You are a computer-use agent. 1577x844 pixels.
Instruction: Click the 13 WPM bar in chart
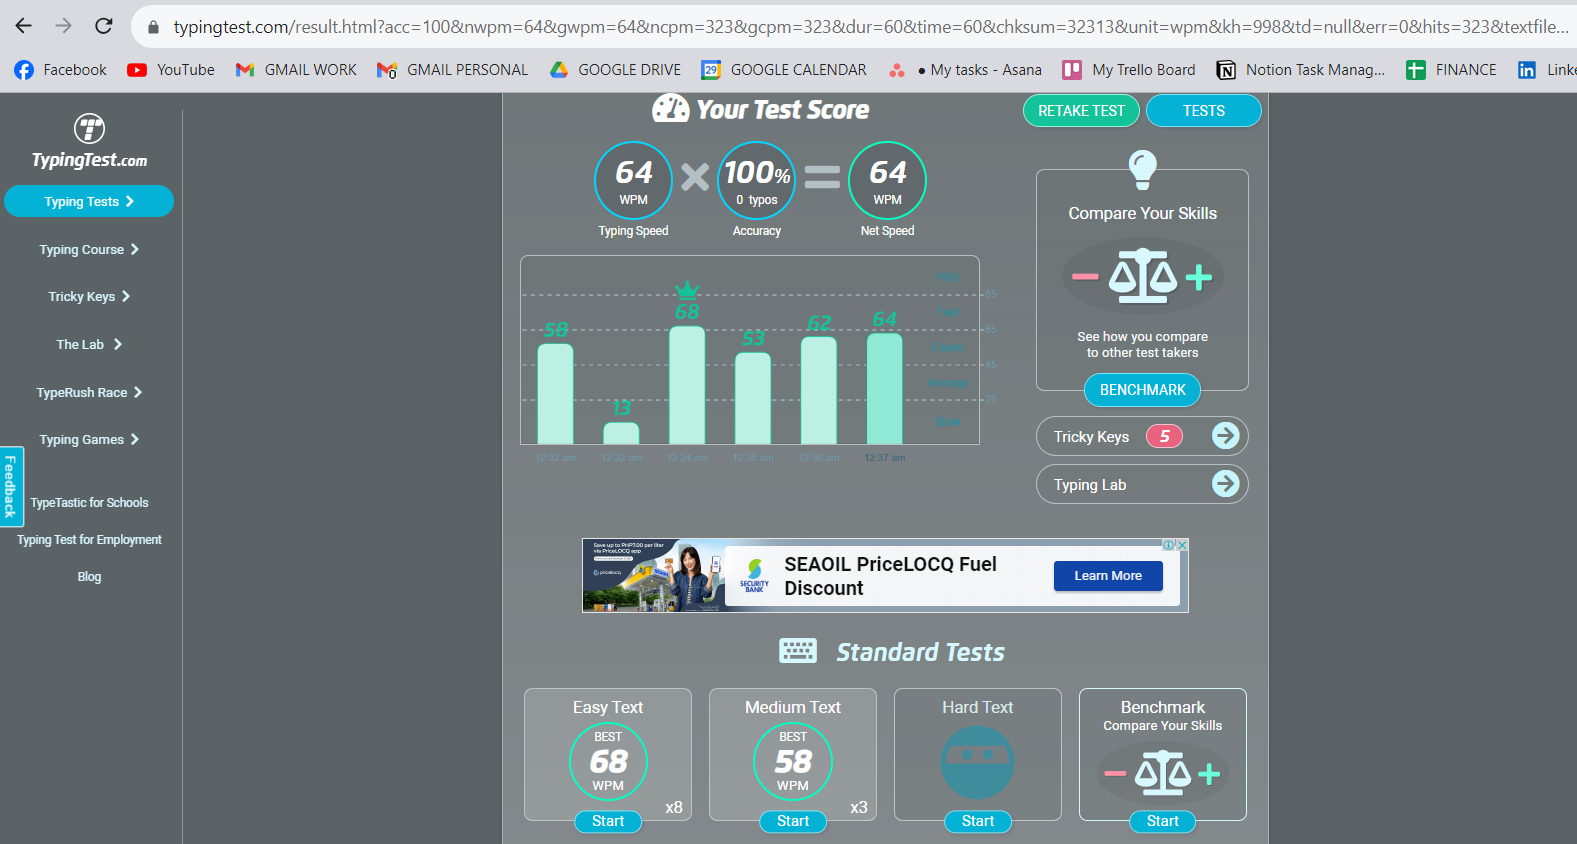tap(621, 433)
